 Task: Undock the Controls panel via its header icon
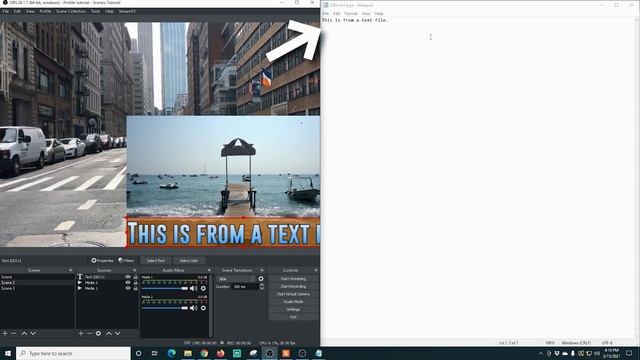click(x=316, y=270)
